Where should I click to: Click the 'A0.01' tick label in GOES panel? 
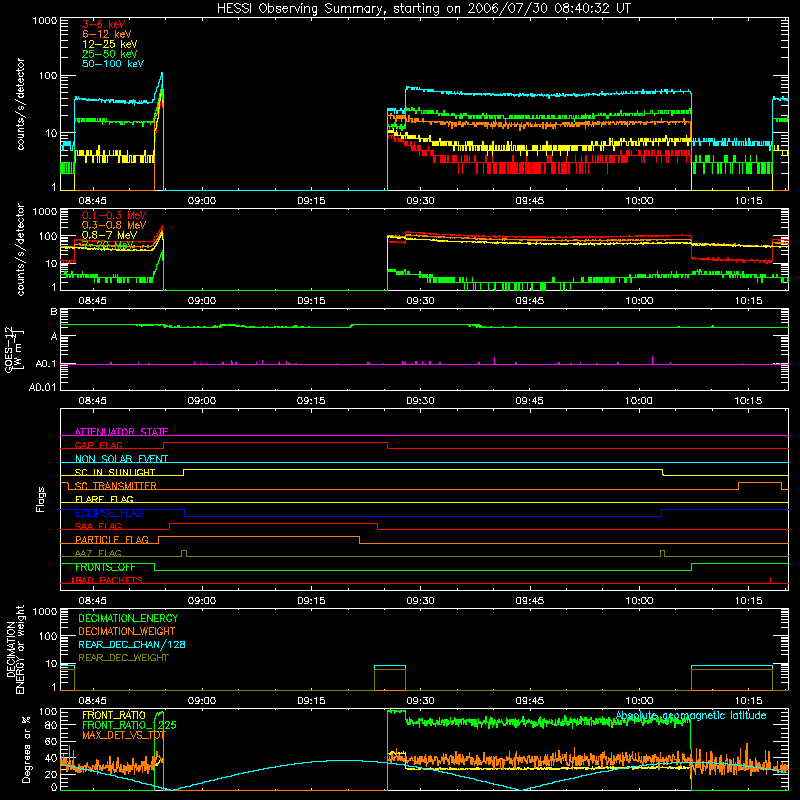(x=42, y=388)
